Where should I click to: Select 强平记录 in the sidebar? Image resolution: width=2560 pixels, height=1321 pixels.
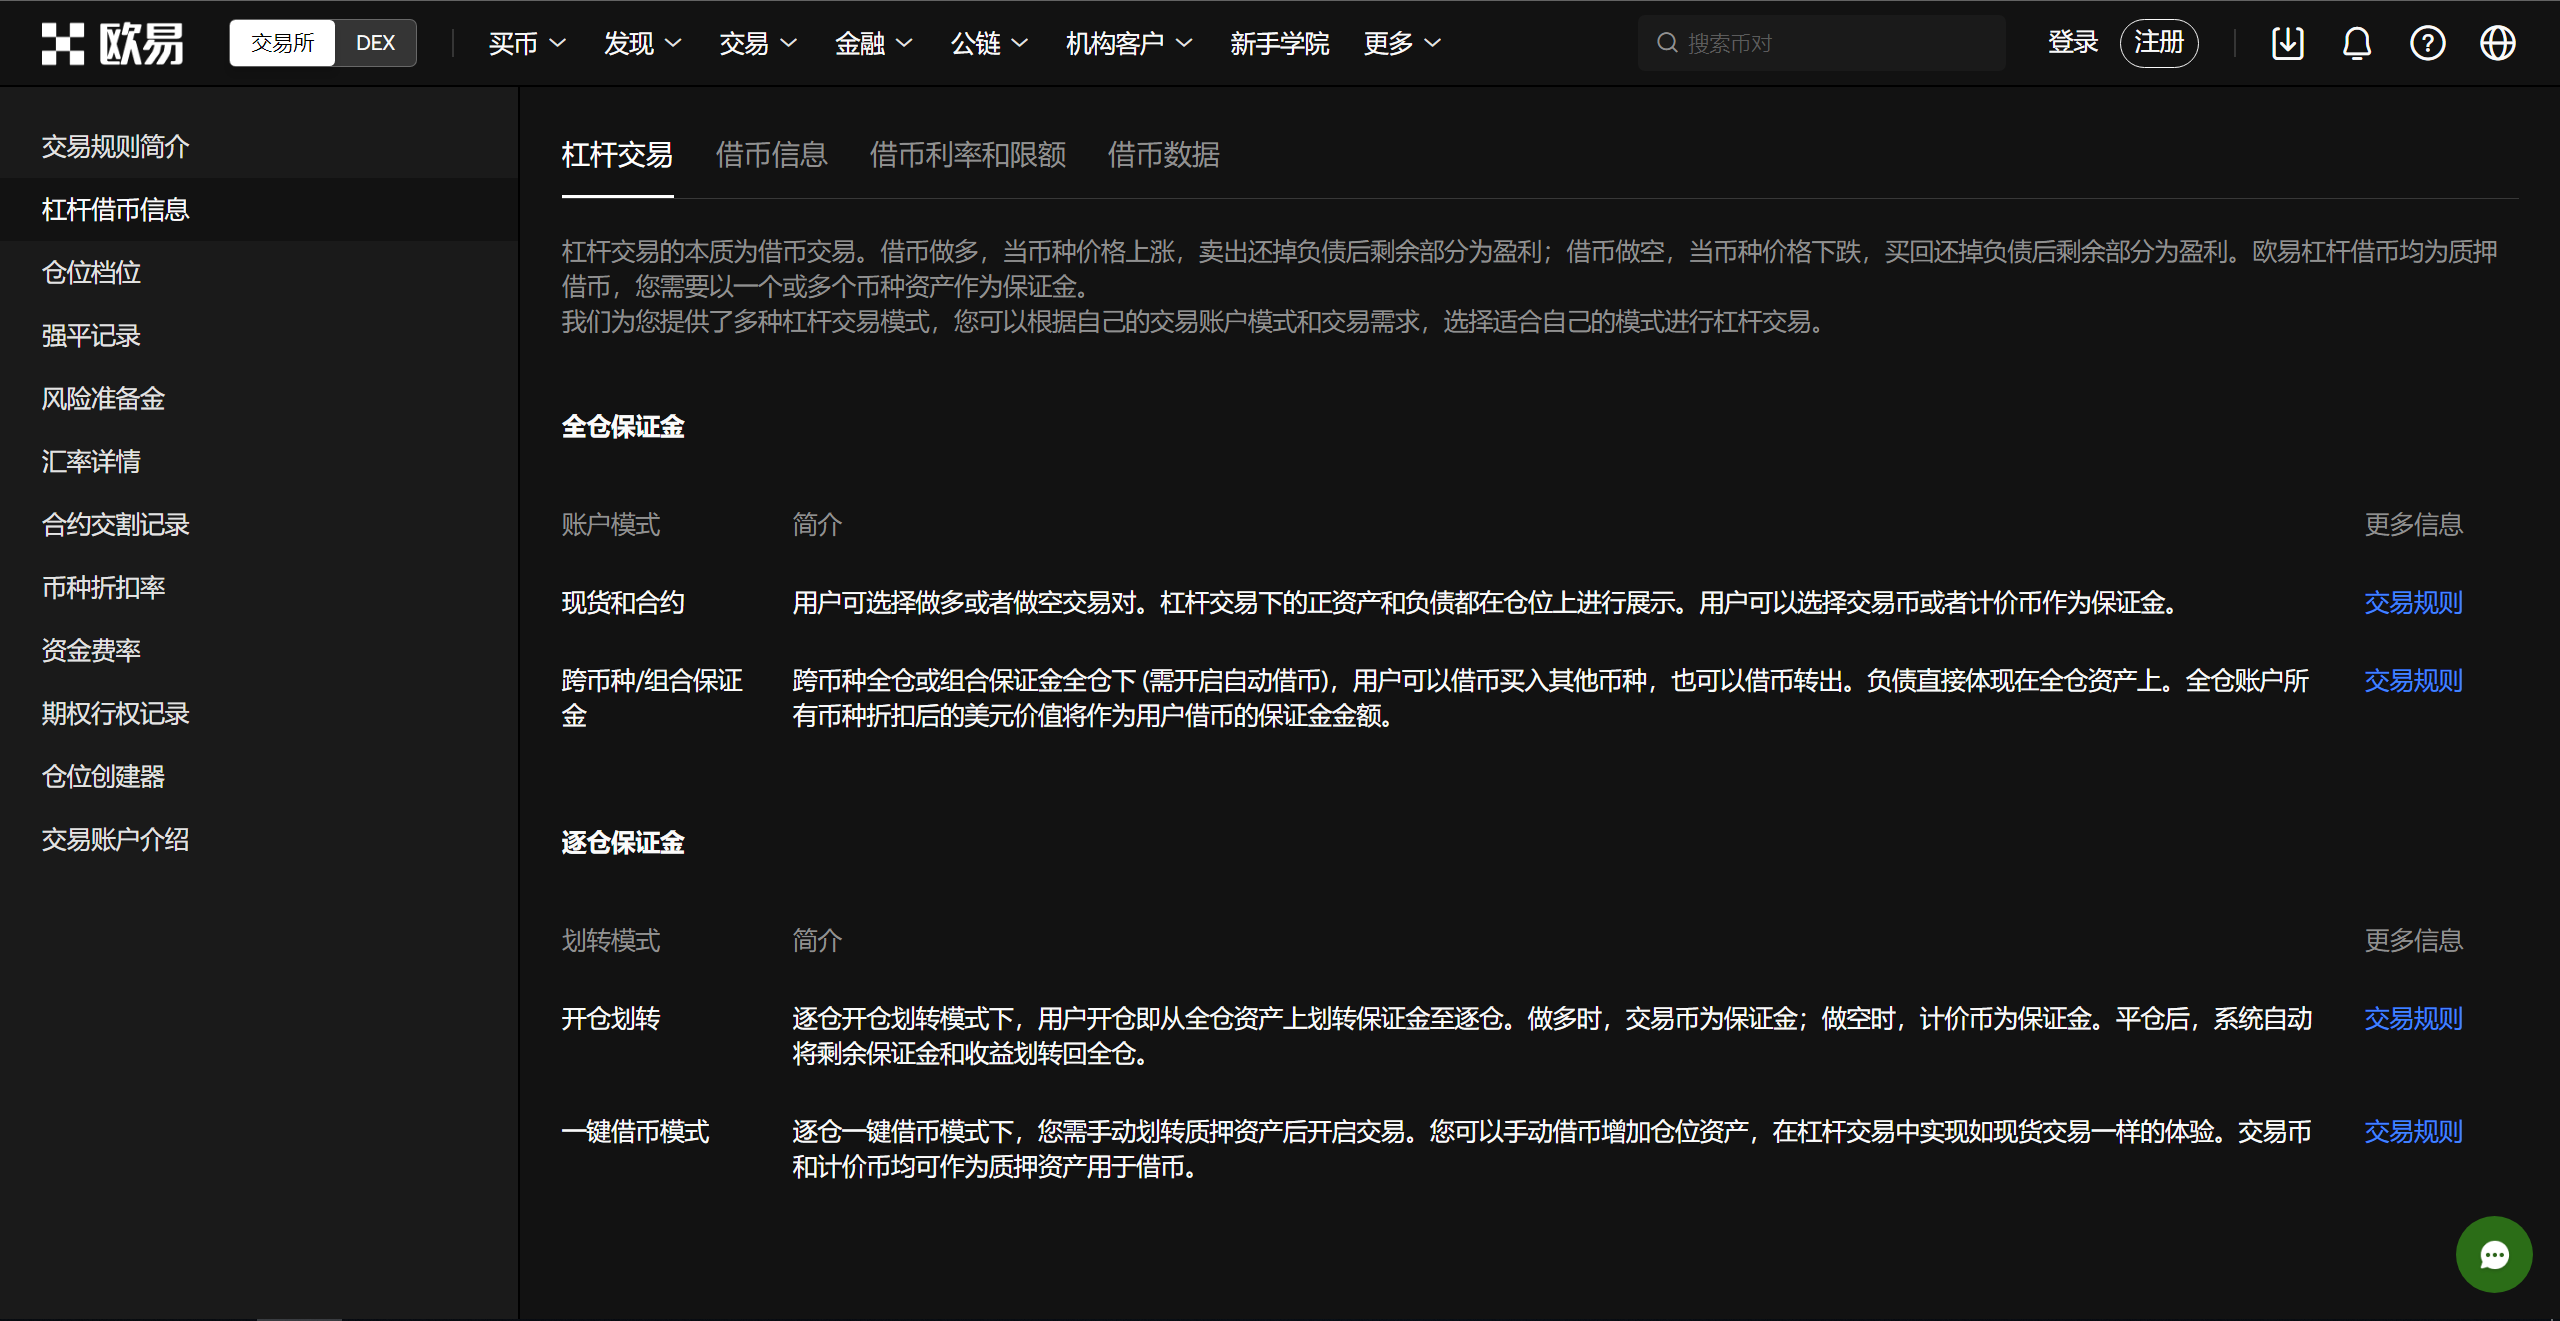91,335
